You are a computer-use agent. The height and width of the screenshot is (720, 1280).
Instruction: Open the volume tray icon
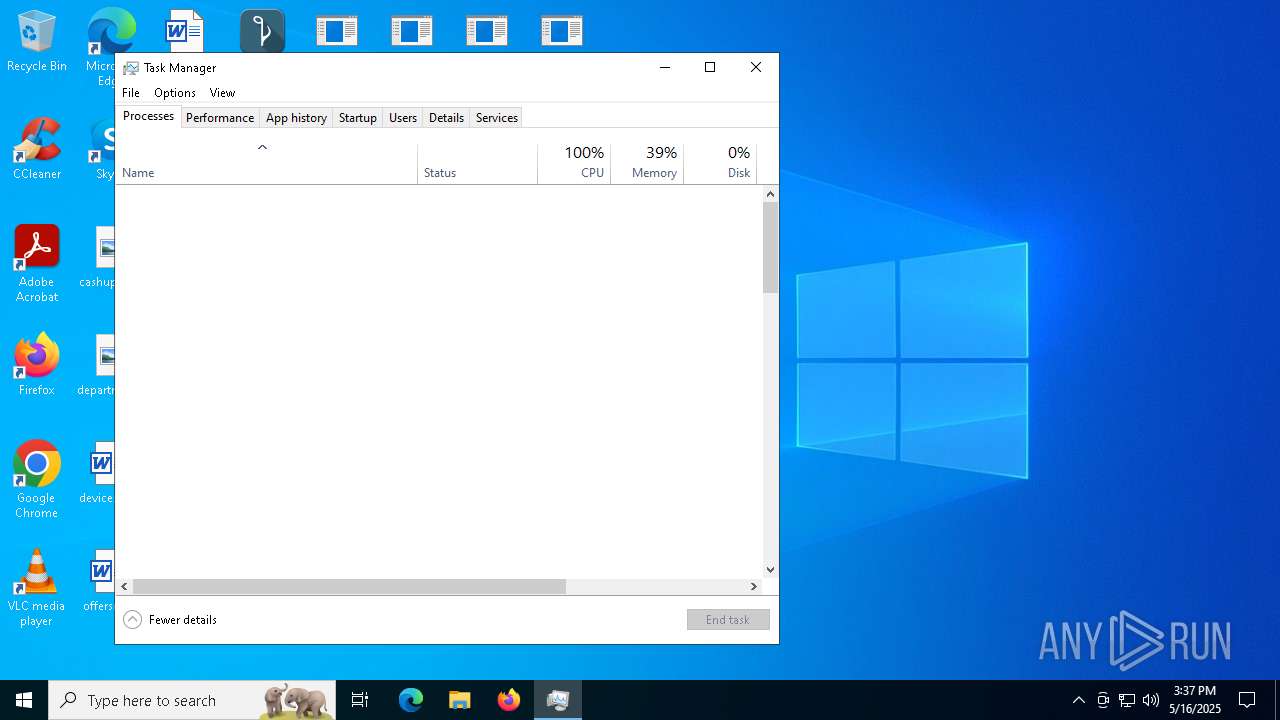[1151, 700]
